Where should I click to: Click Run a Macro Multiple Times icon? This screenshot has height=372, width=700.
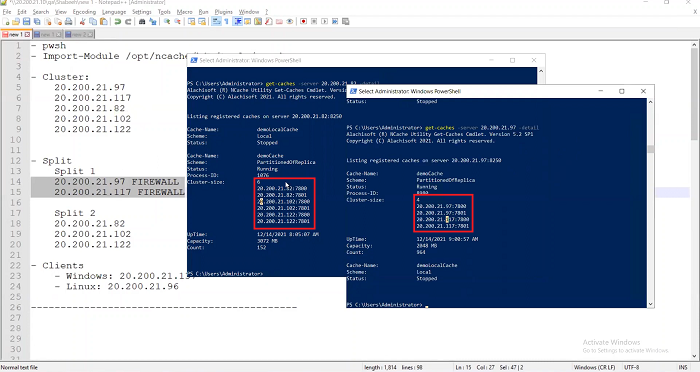pyautogui.click(x=335, y=21)
